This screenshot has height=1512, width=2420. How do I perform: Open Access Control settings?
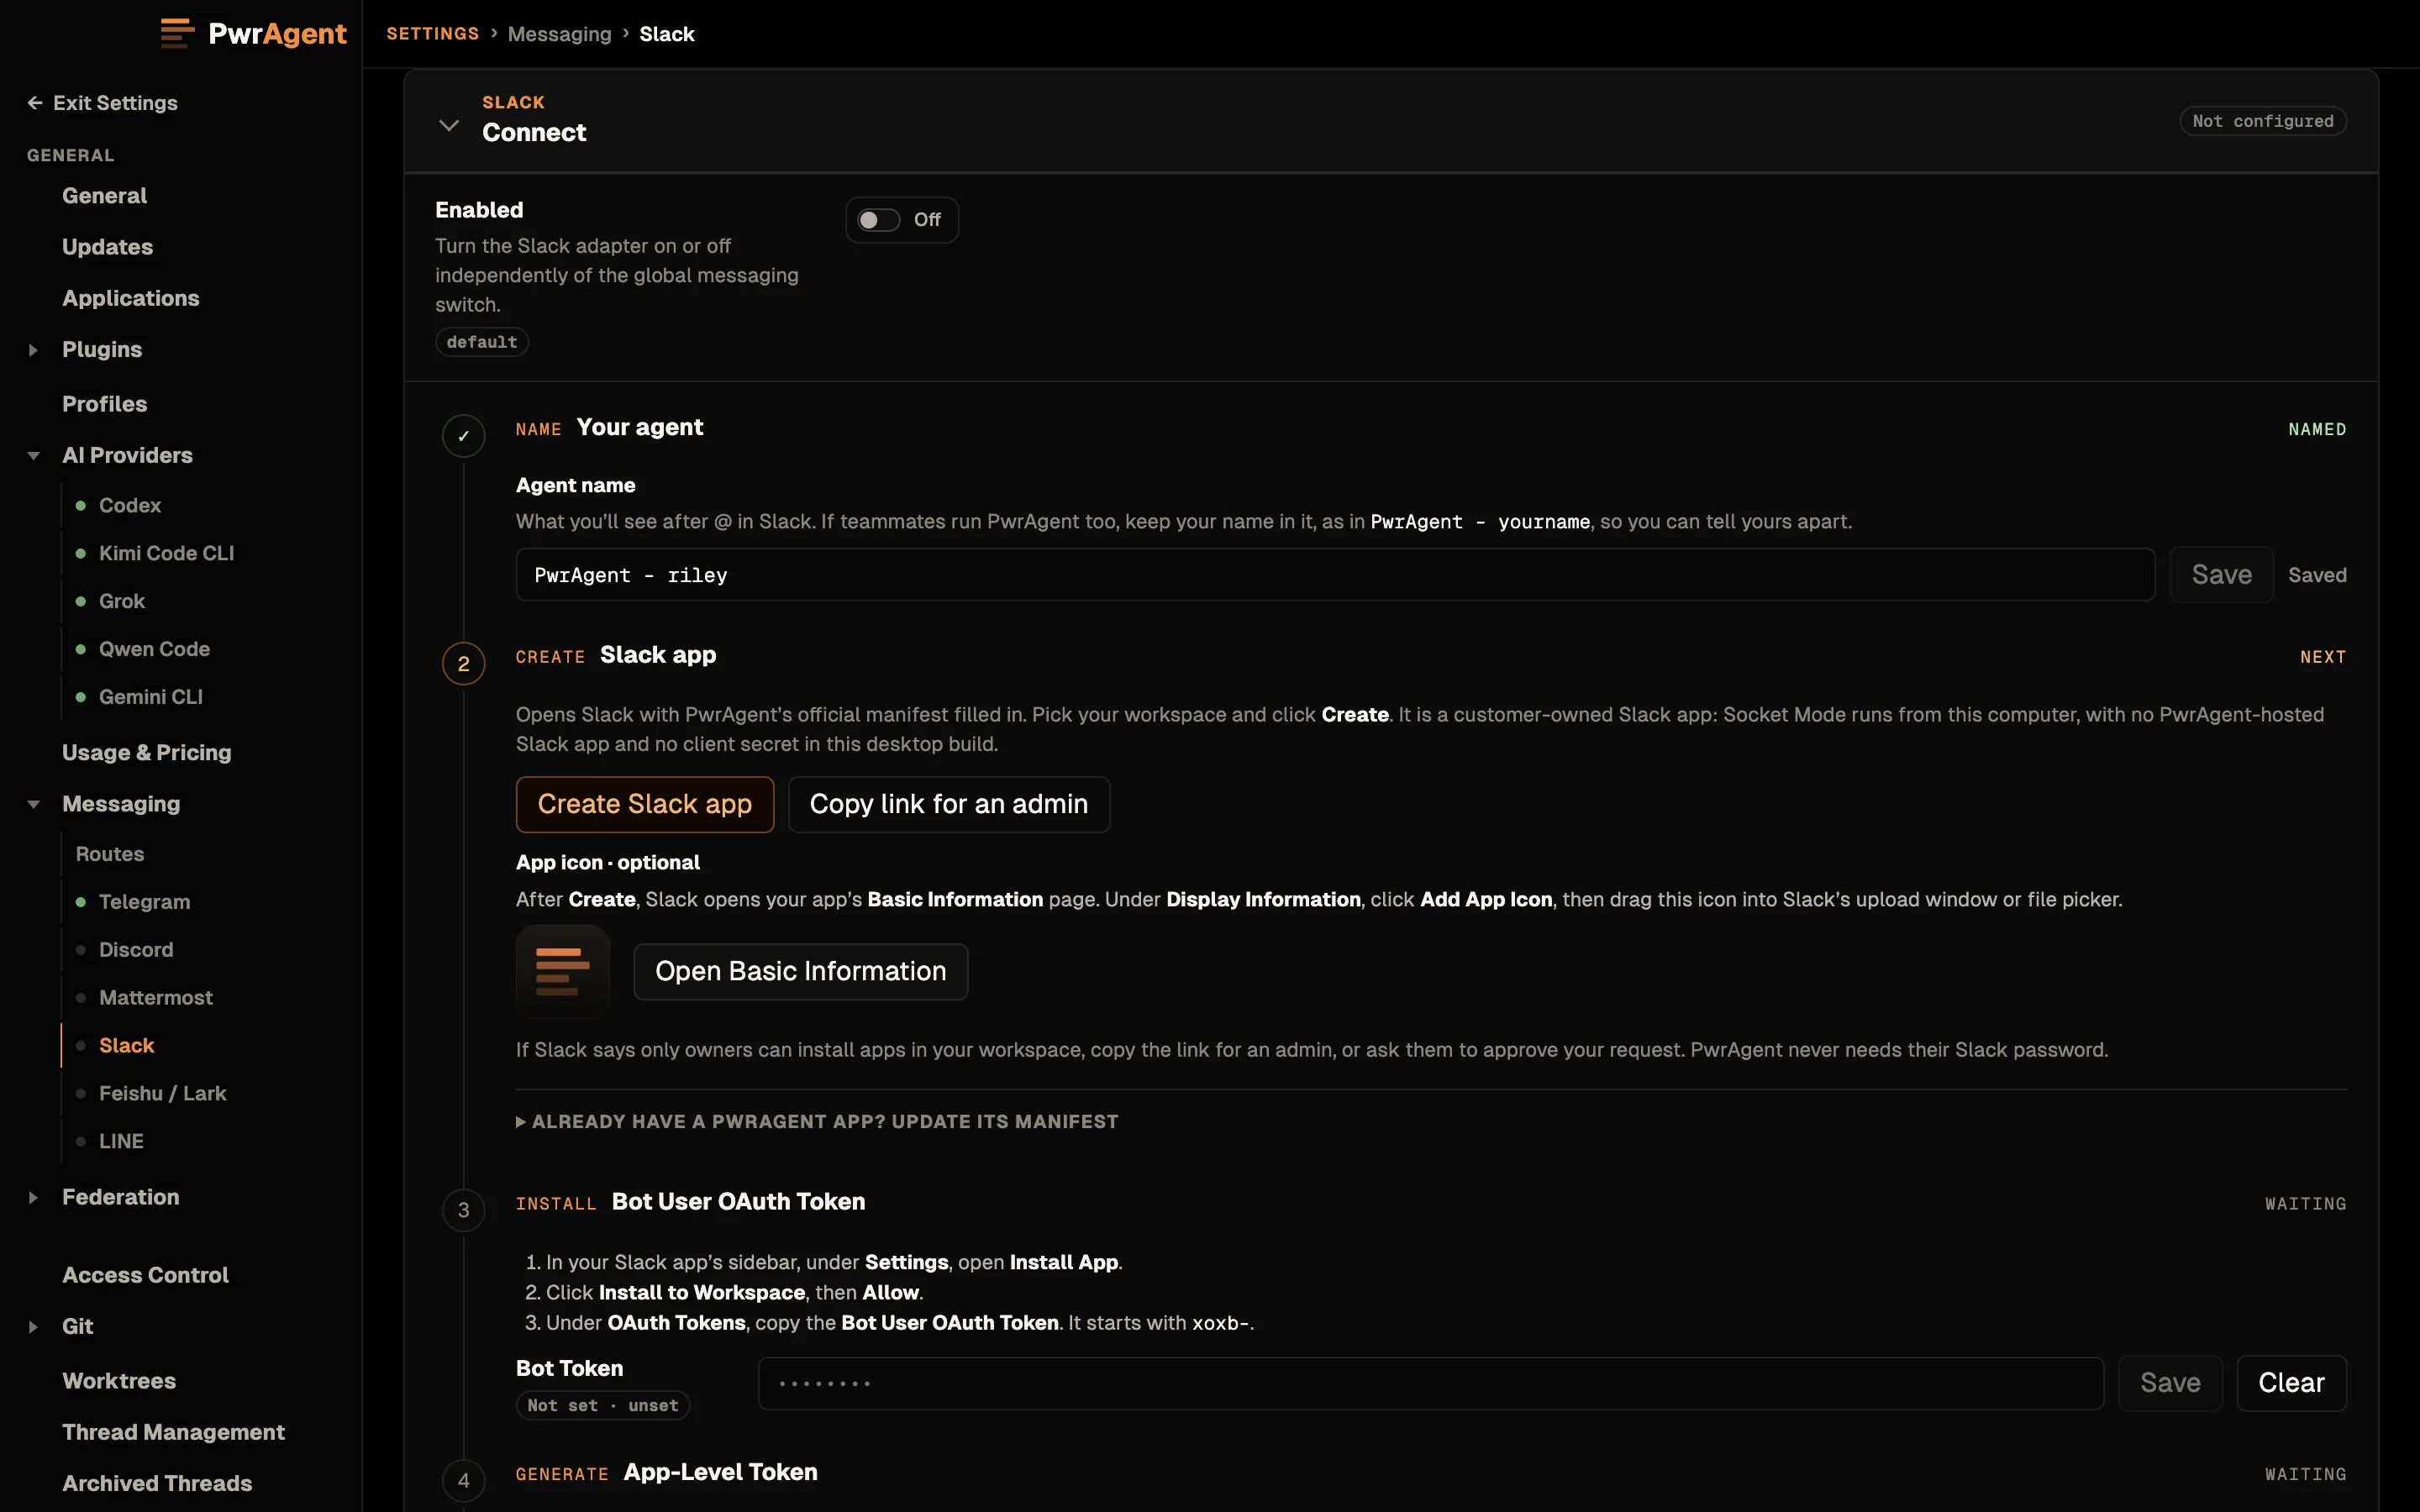pos(145,1275)
